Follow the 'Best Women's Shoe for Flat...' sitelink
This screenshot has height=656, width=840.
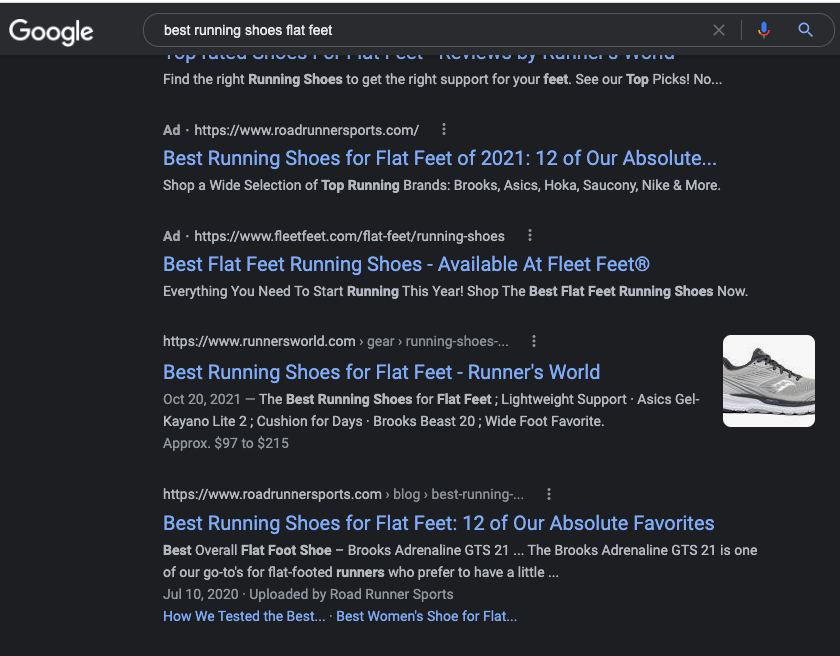426,616
